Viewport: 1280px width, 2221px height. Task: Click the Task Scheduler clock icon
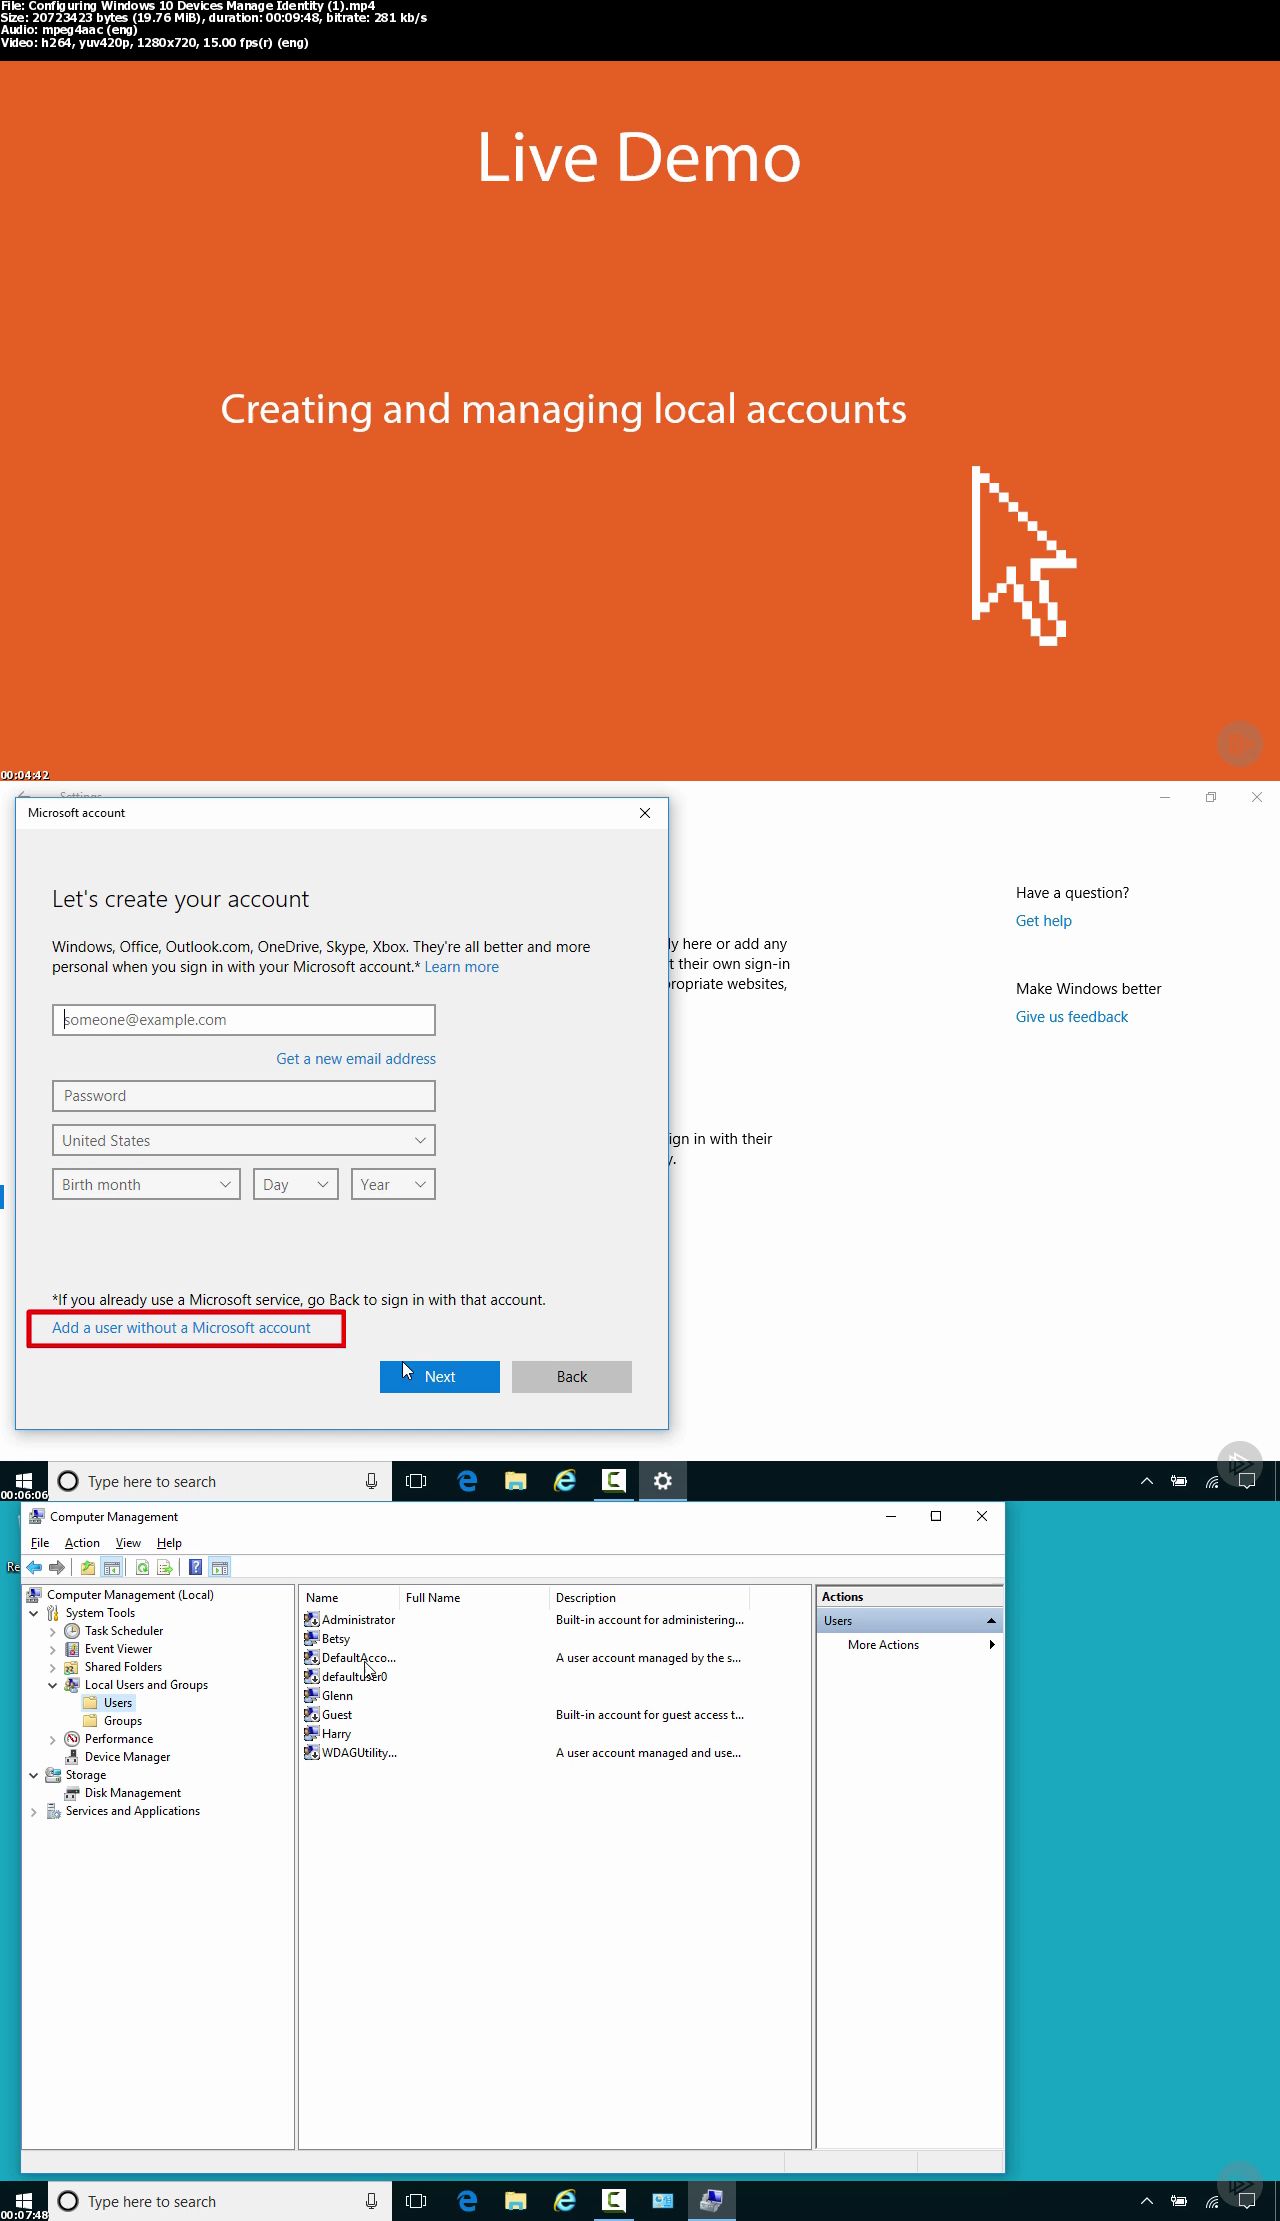pyautogui.click(x=72, y=1630)
